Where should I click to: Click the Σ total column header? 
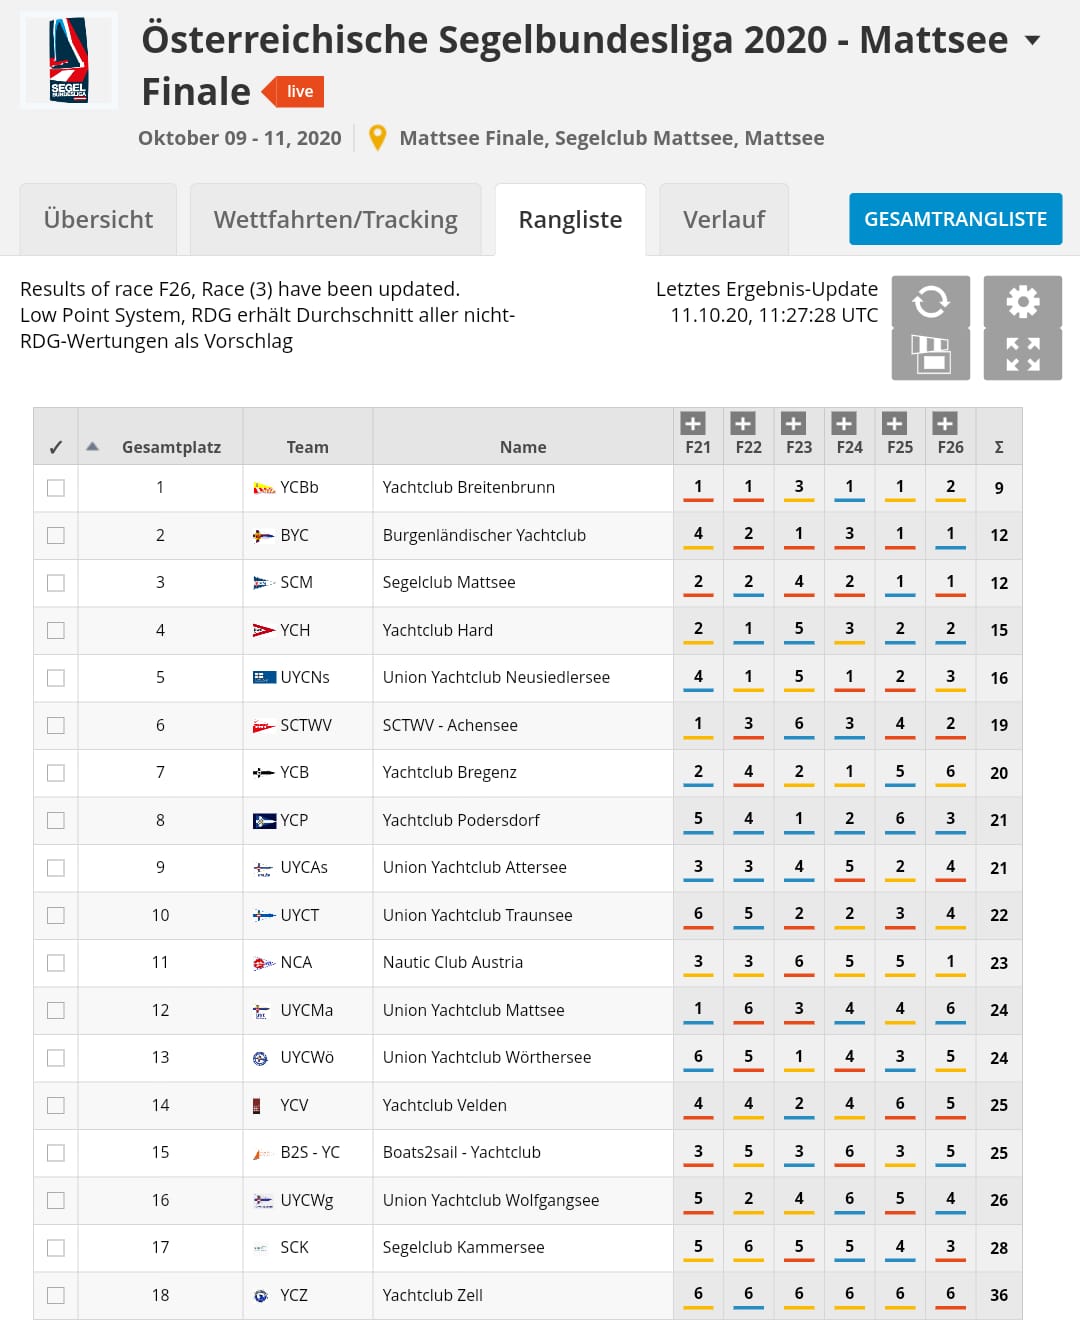[999, 447]
